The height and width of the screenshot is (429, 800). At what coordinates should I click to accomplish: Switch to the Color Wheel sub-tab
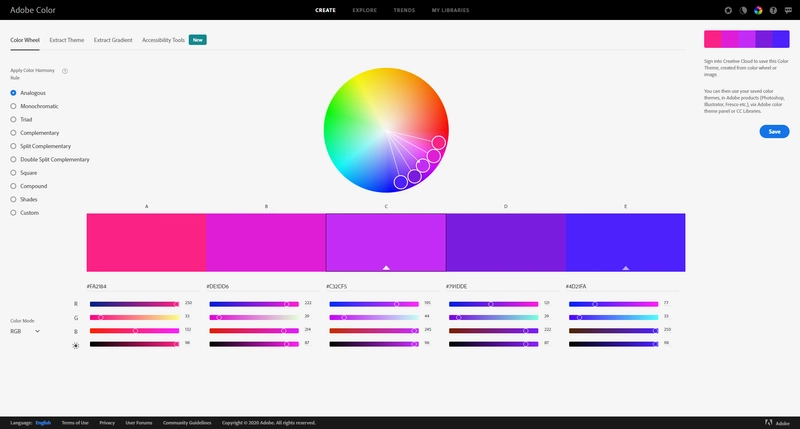click(25, 40)
